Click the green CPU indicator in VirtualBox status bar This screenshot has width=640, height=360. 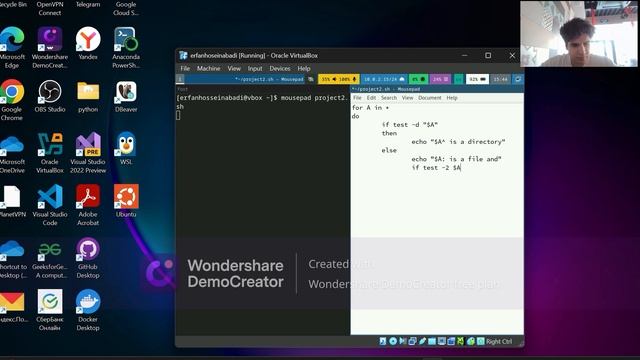[461, 341]
